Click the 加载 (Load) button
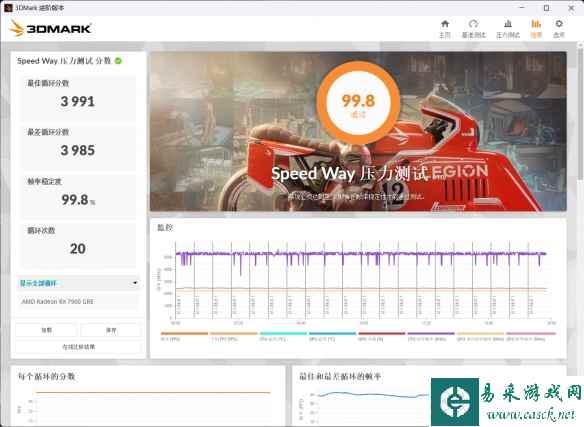The width and height of the screenshot is (584, 427). [x=46, y=330]
